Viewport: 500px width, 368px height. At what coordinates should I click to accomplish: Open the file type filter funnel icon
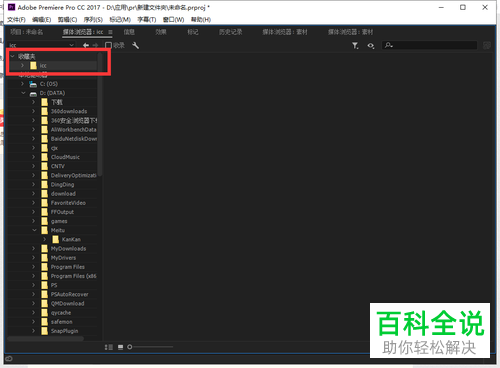coord(355,46)
